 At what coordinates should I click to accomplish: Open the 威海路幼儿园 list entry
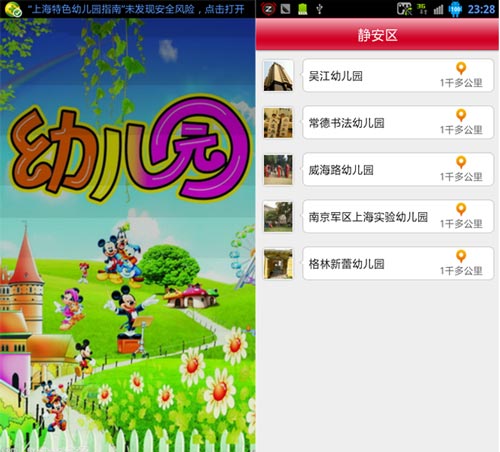398,170
